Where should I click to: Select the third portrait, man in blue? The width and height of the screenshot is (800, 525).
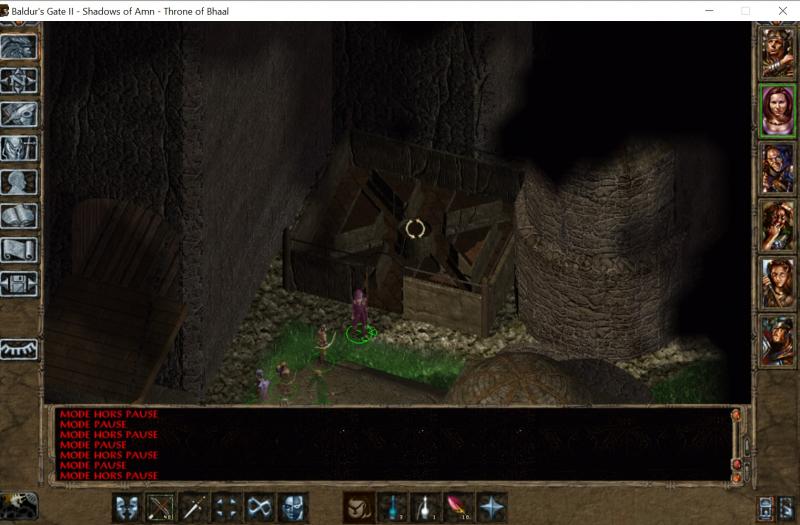[777, 168]
